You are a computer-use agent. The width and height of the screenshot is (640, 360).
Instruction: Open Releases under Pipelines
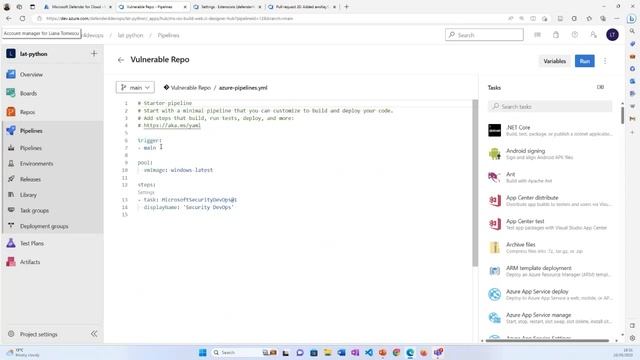click(30, 179)
